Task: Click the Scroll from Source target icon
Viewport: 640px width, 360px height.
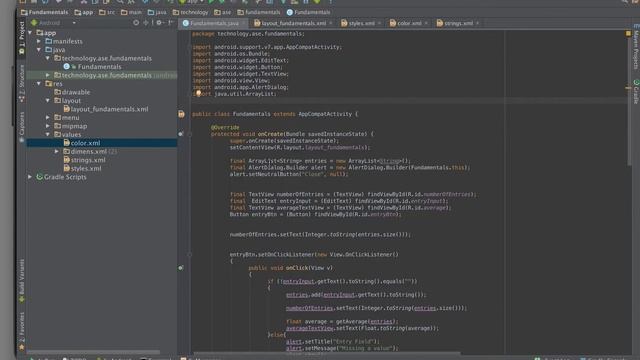Action: [136, 23]
